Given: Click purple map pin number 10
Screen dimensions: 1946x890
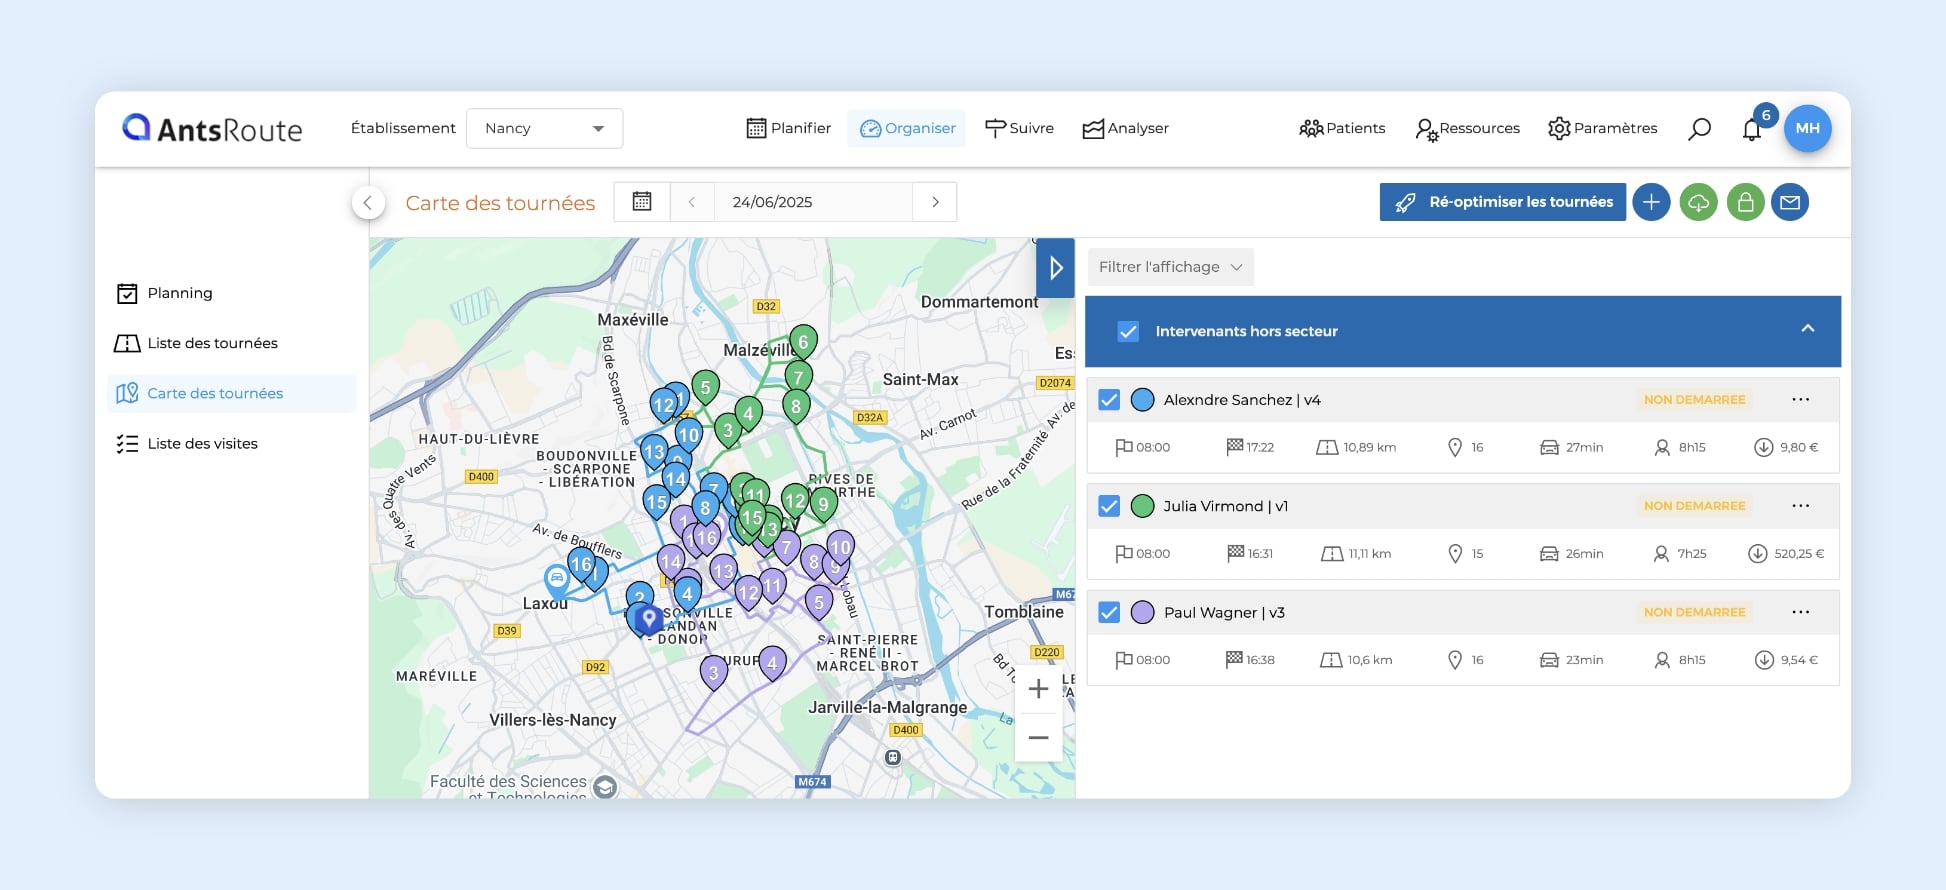Looking at the screenshot, I should pos(840,548).
